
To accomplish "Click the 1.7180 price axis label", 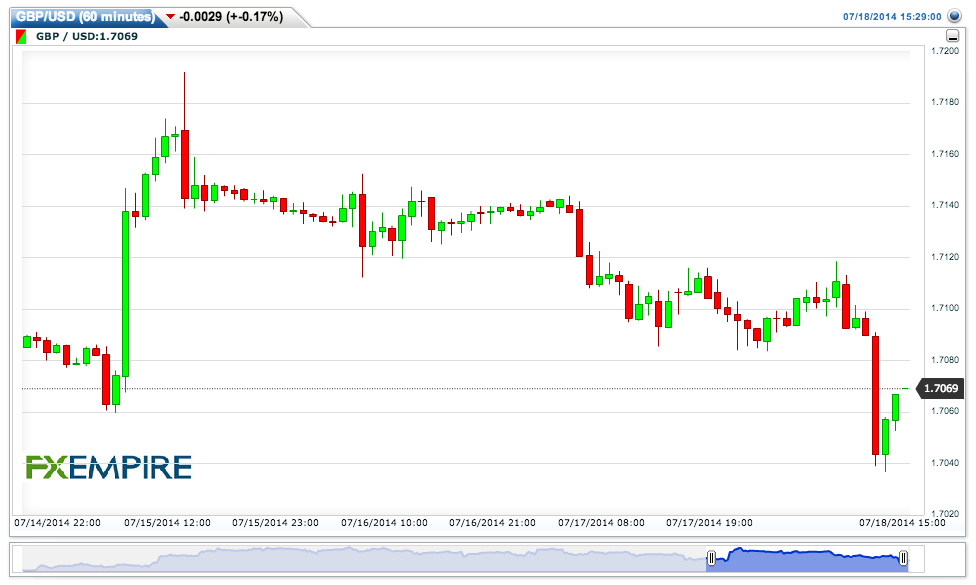I will [x=944, y=102].
